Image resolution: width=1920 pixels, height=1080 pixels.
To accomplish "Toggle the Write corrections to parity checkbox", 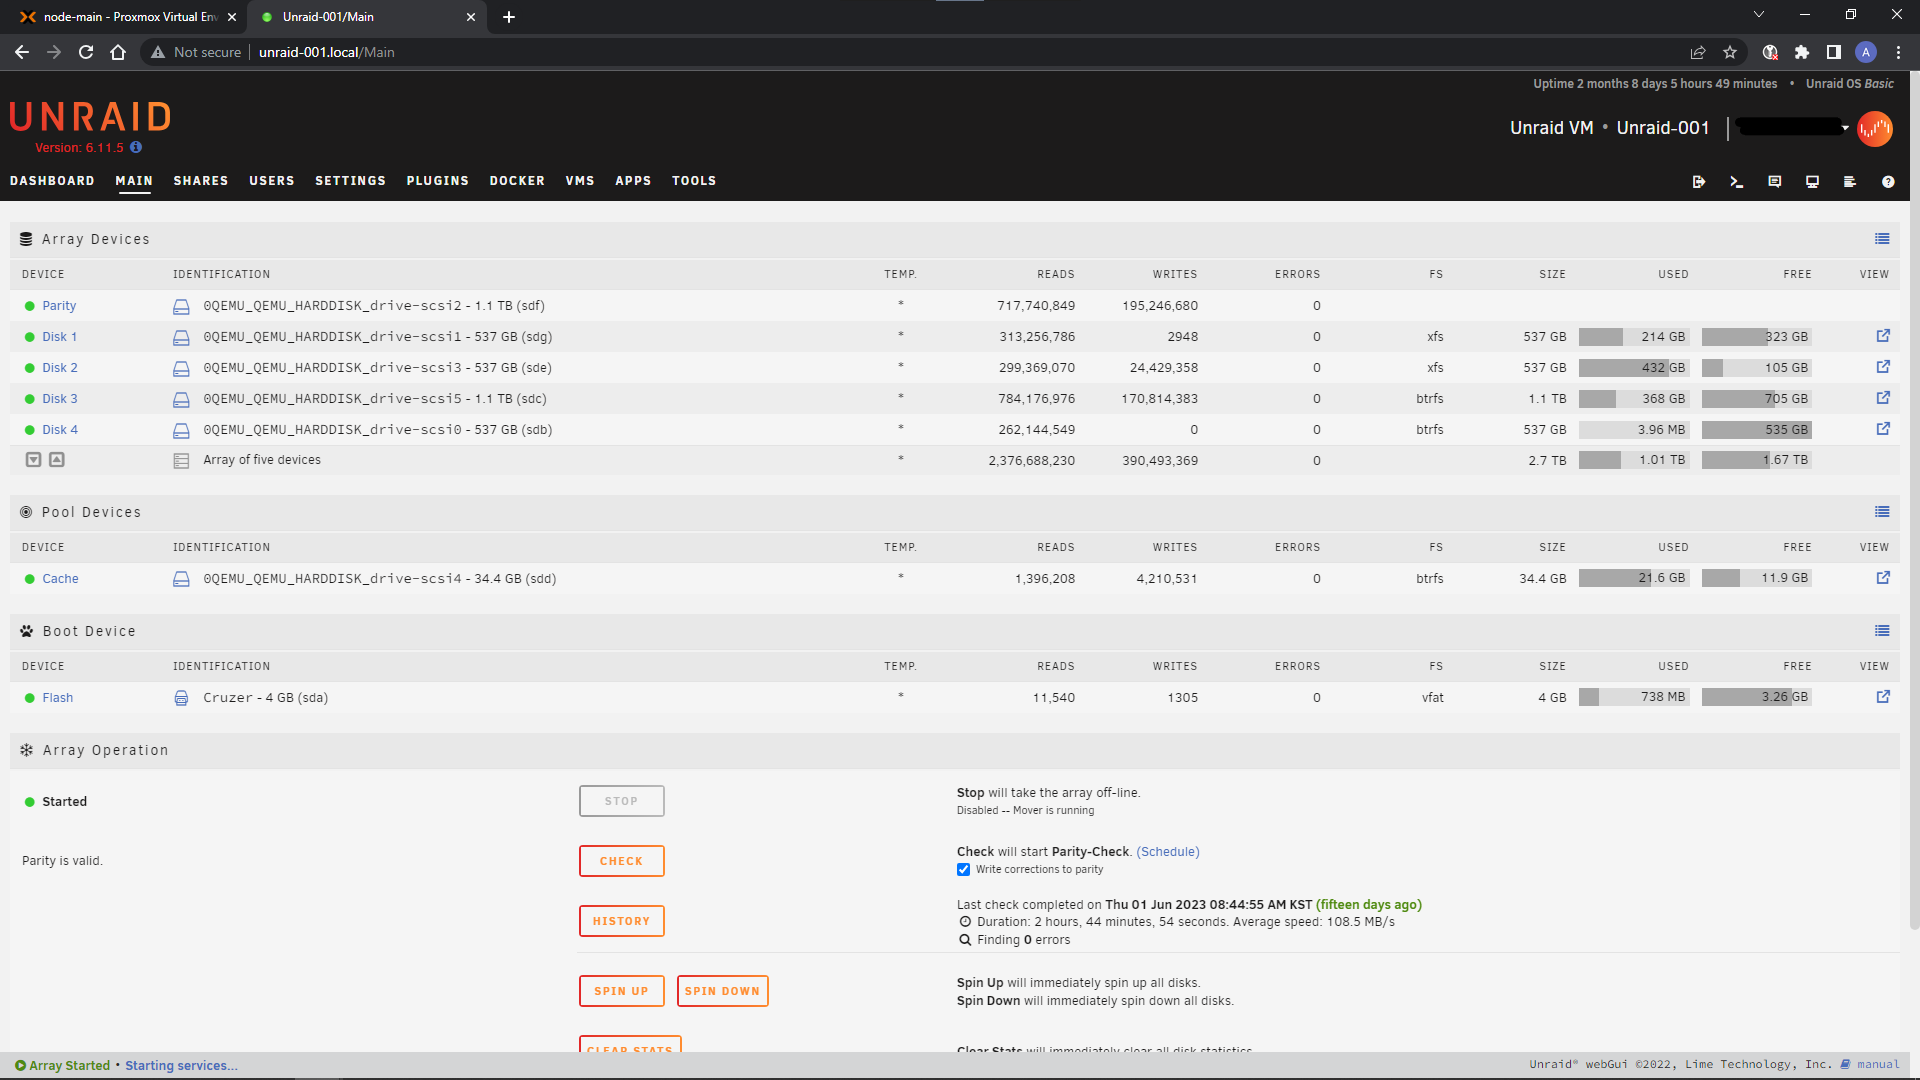I will point(963,870).
